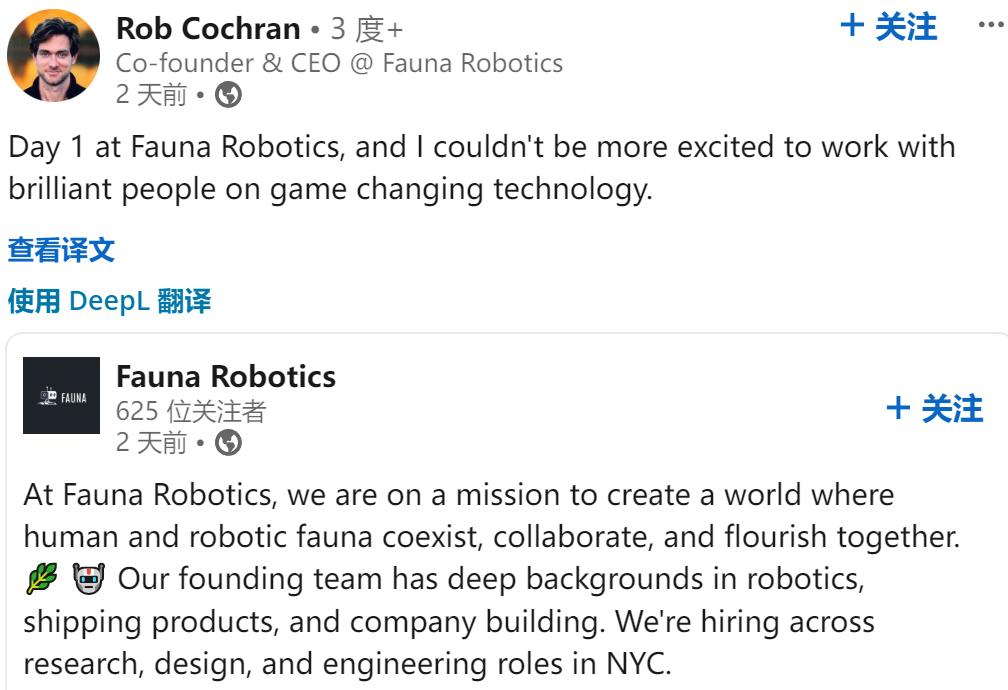Screen dimensions: 1008x690
Task: Click the 查看译文 translation link
Action: [61, 250]
